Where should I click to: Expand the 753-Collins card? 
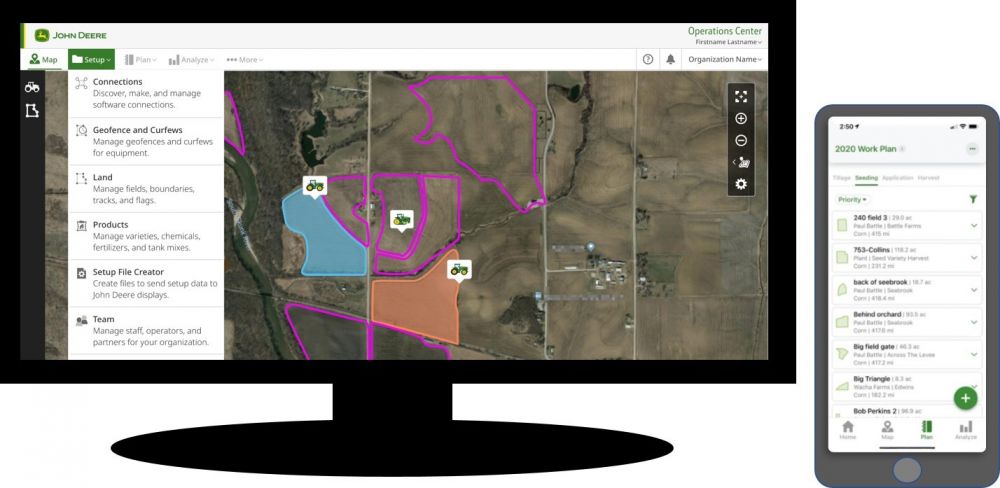pos(974,258)
